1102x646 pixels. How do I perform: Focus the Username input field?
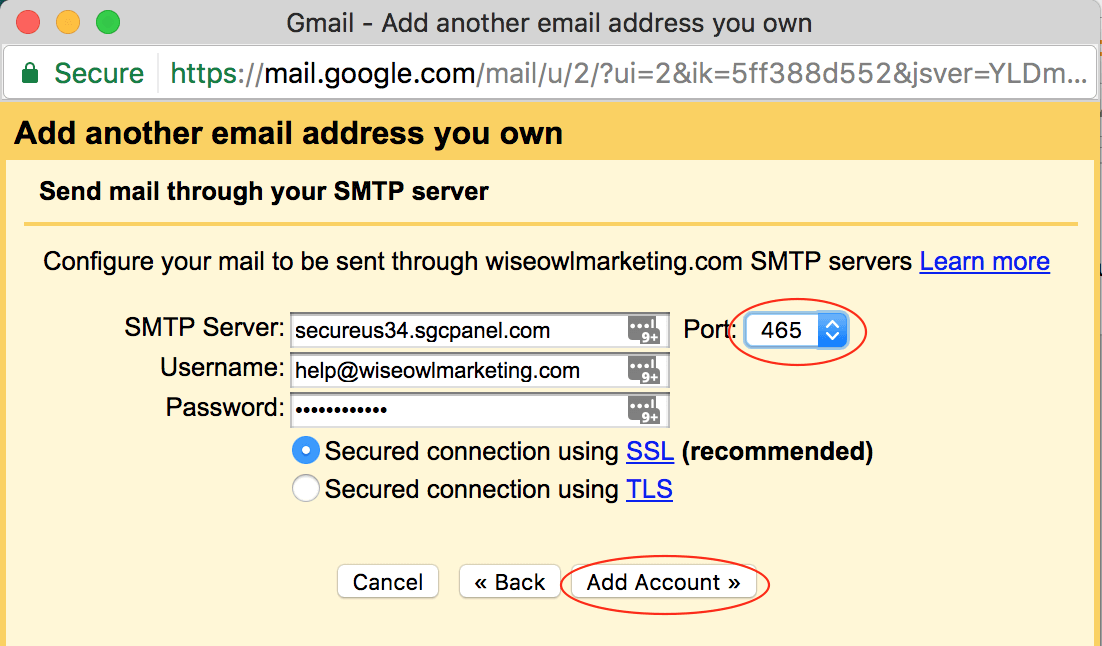click(450, 369)
